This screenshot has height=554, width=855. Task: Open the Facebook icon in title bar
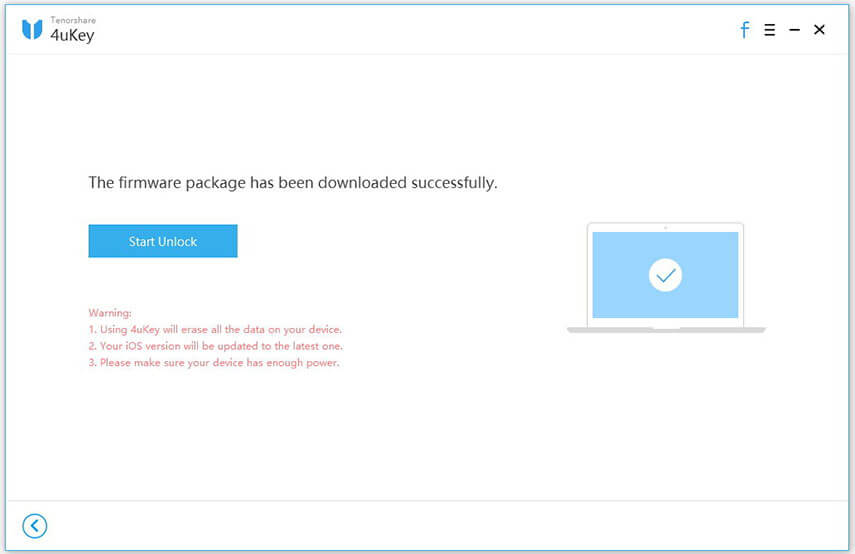tap(744, 29)
